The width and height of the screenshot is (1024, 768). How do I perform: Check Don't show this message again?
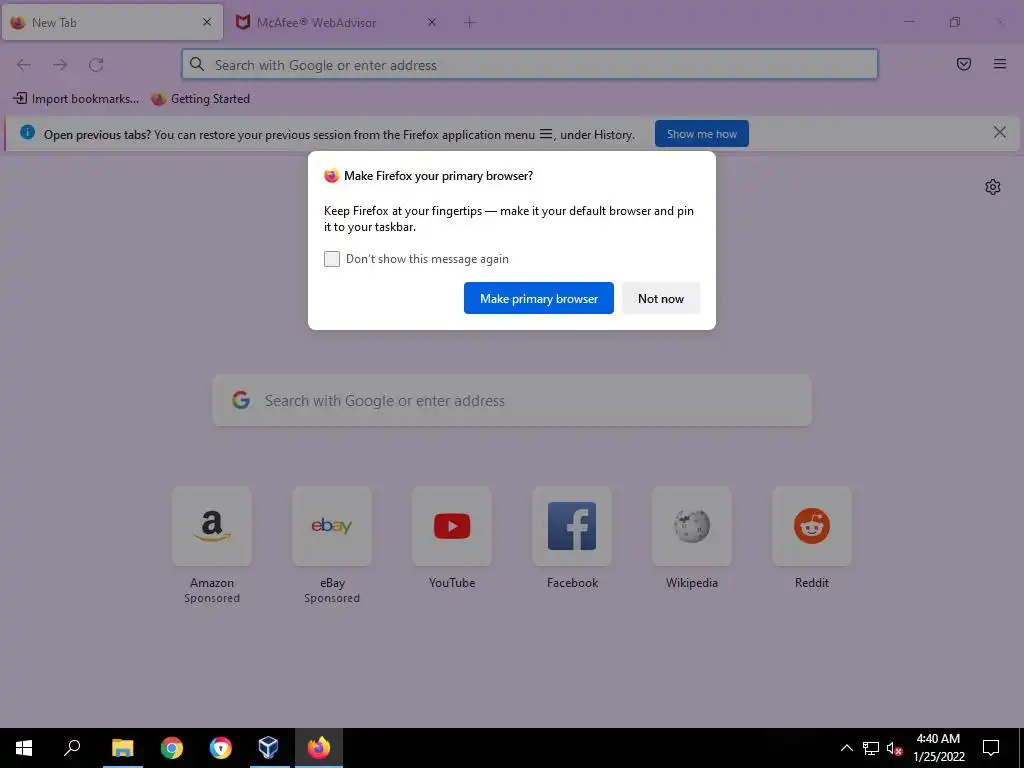point(332,259)
